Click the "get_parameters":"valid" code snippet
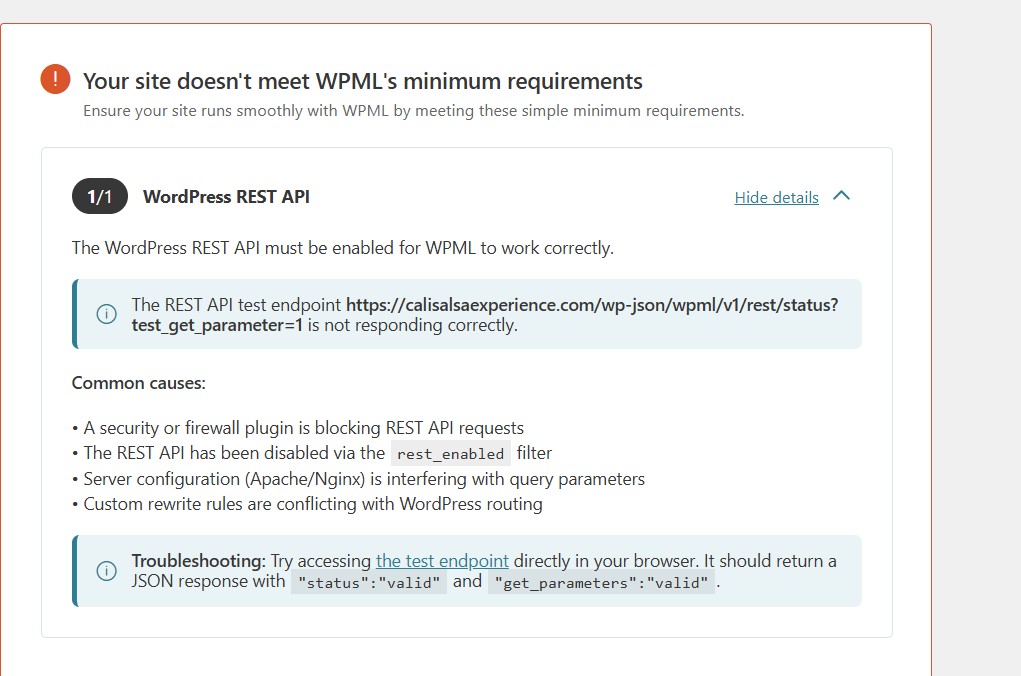The image size is (1021, 676). [x=601, y=583]
